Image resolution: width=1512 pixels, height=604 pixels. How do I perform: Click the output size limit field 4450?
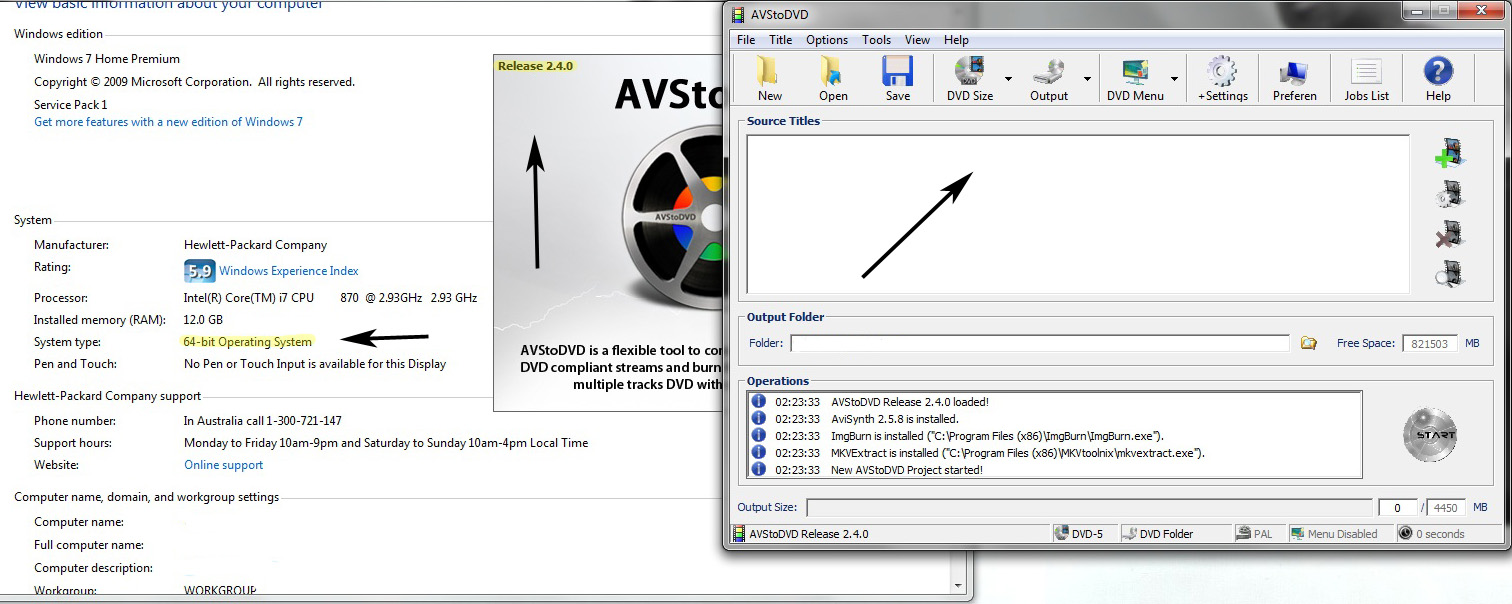tap(1446, 508)
